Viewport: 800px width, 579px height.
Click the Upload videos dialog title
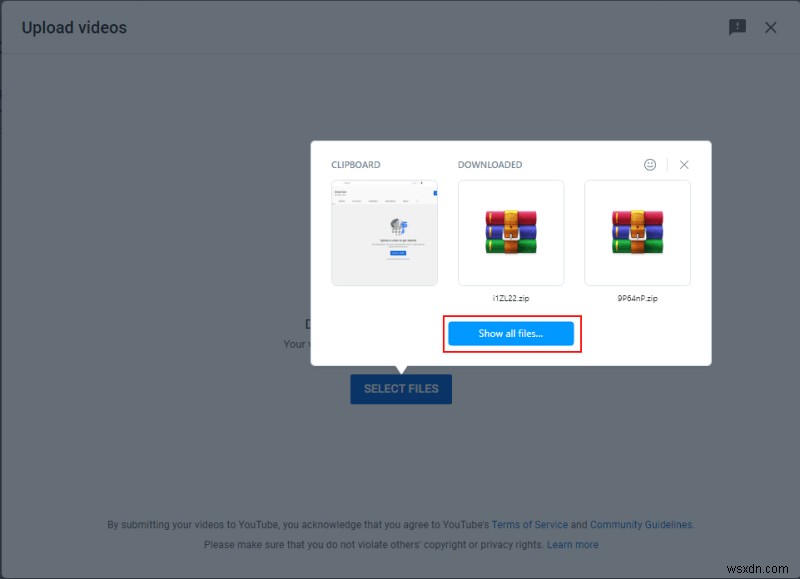[74, 27]
